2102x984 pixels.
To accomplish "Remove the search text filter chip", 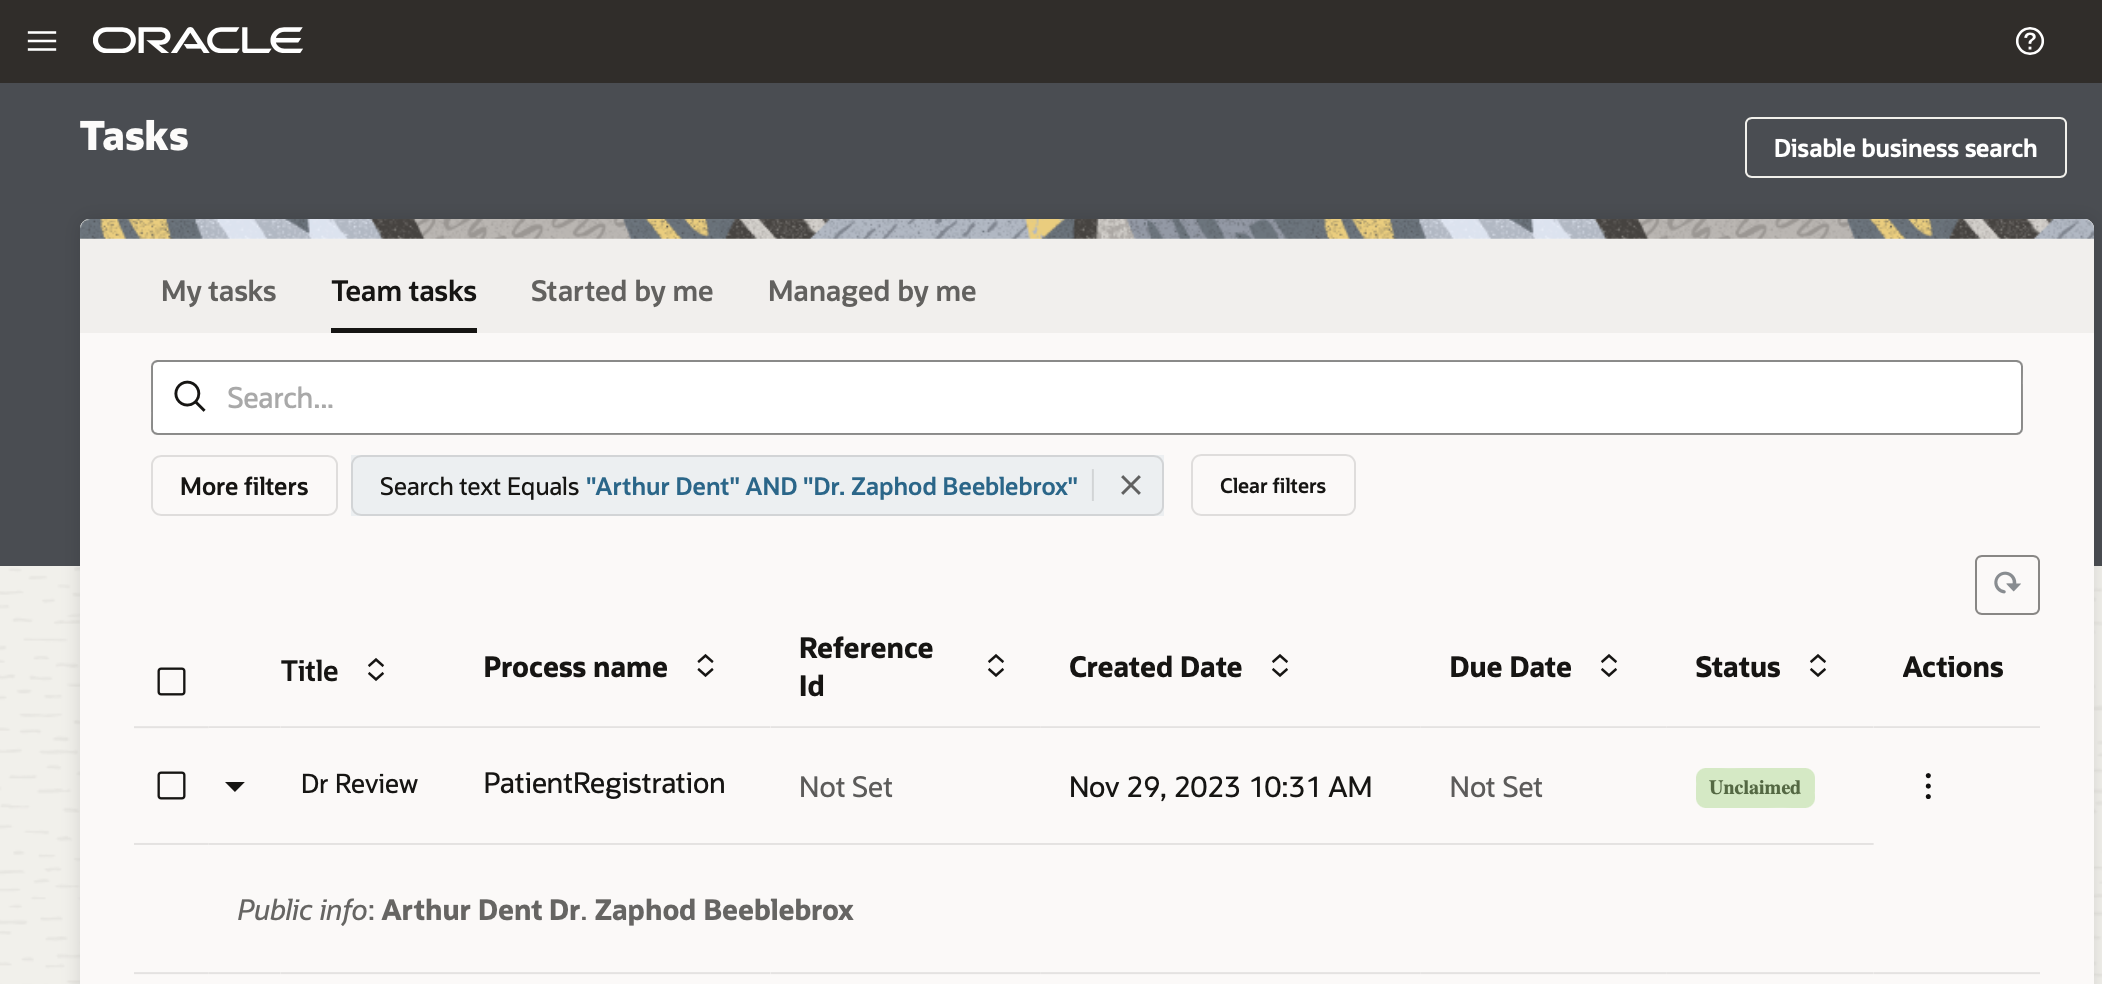I will pos(1130,486).
